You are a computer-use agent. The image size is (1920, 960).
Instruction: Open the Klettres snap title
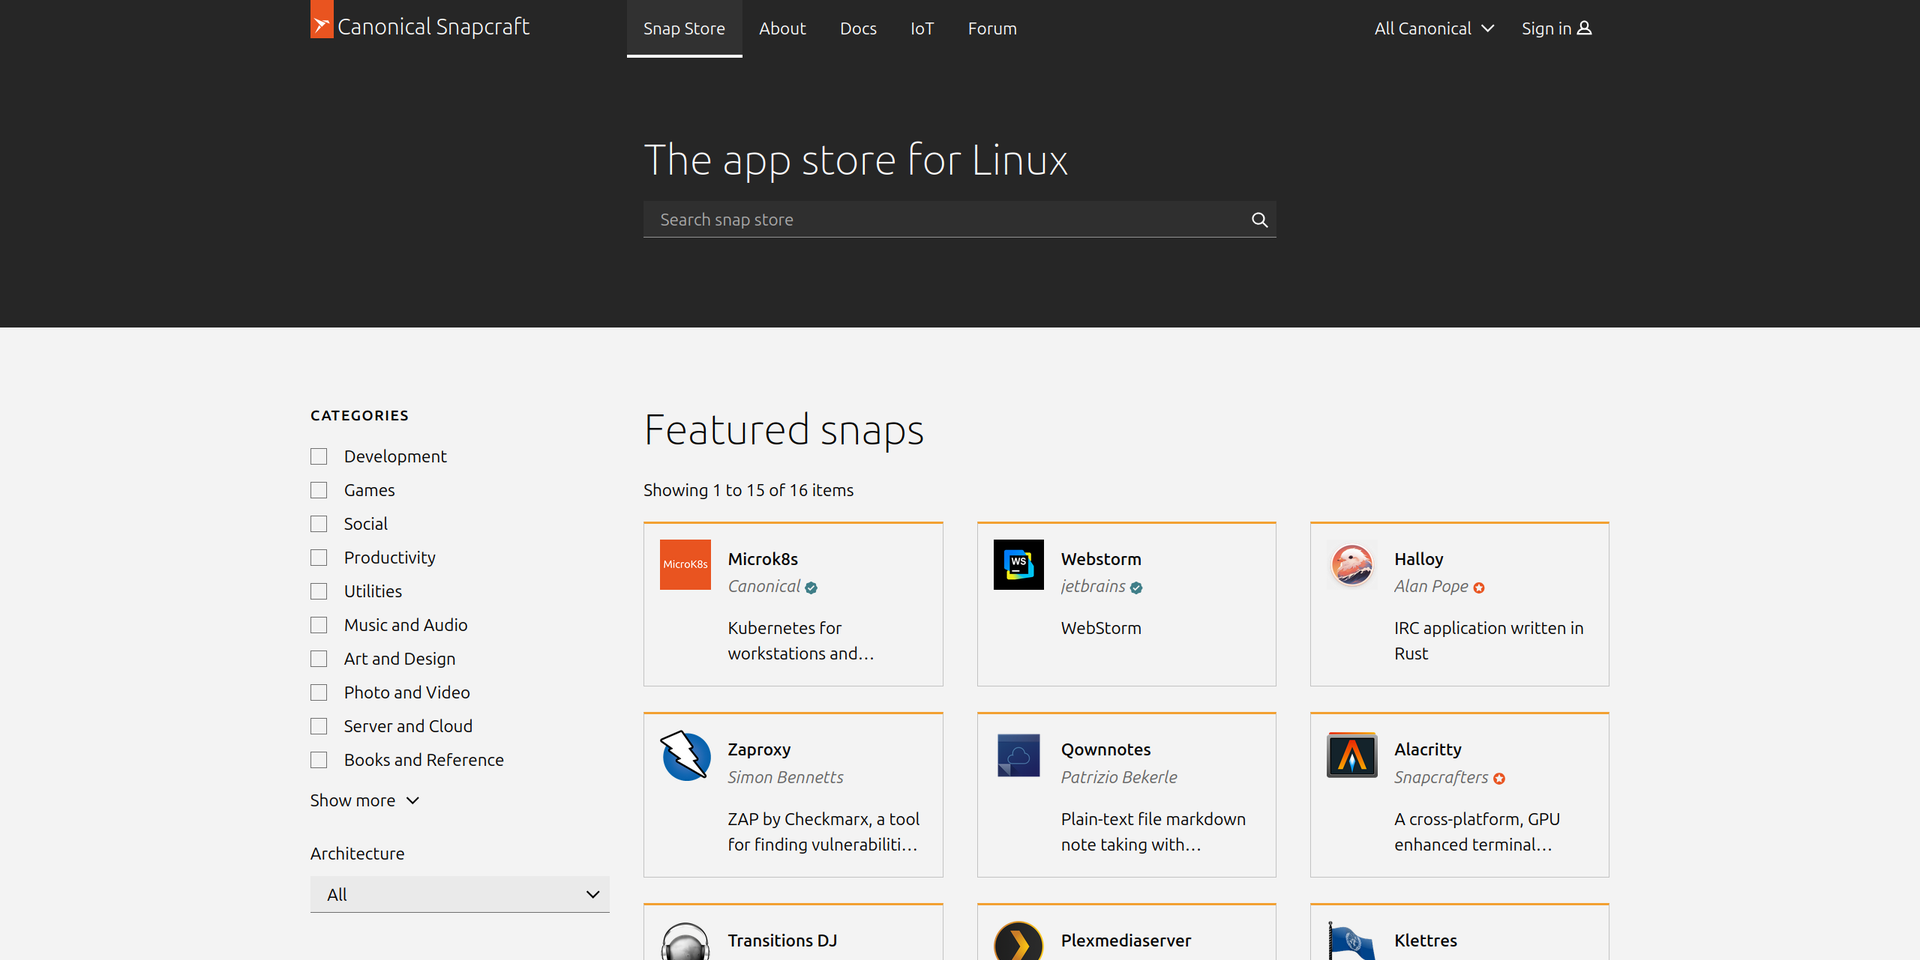(x=1426, y=941)
